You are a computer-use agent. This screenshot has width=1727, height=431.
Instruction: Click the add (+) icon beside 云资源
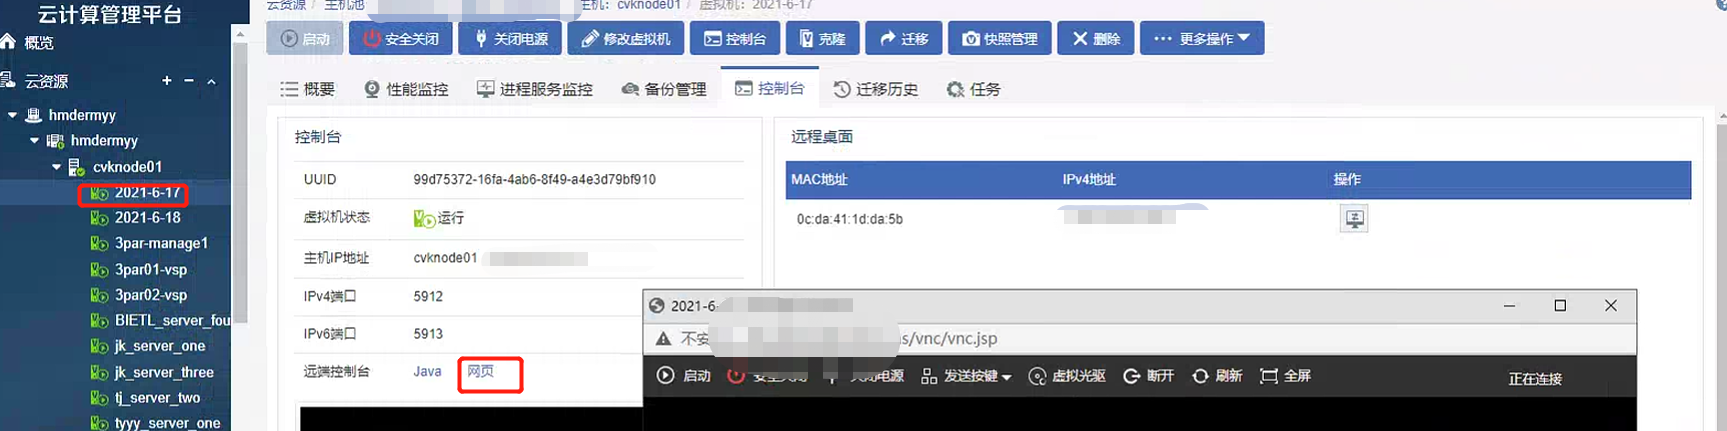166,81
